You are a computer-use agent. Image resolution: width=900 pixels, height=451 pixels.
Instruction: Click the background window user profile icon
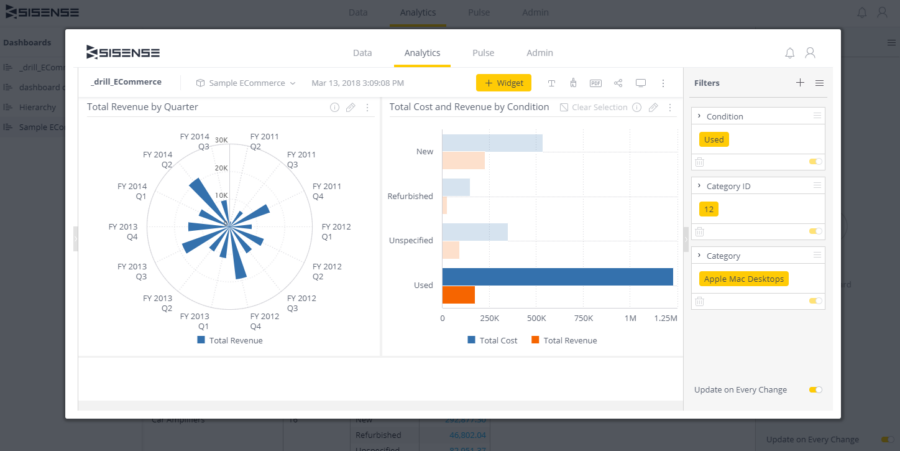click(882, 12)
